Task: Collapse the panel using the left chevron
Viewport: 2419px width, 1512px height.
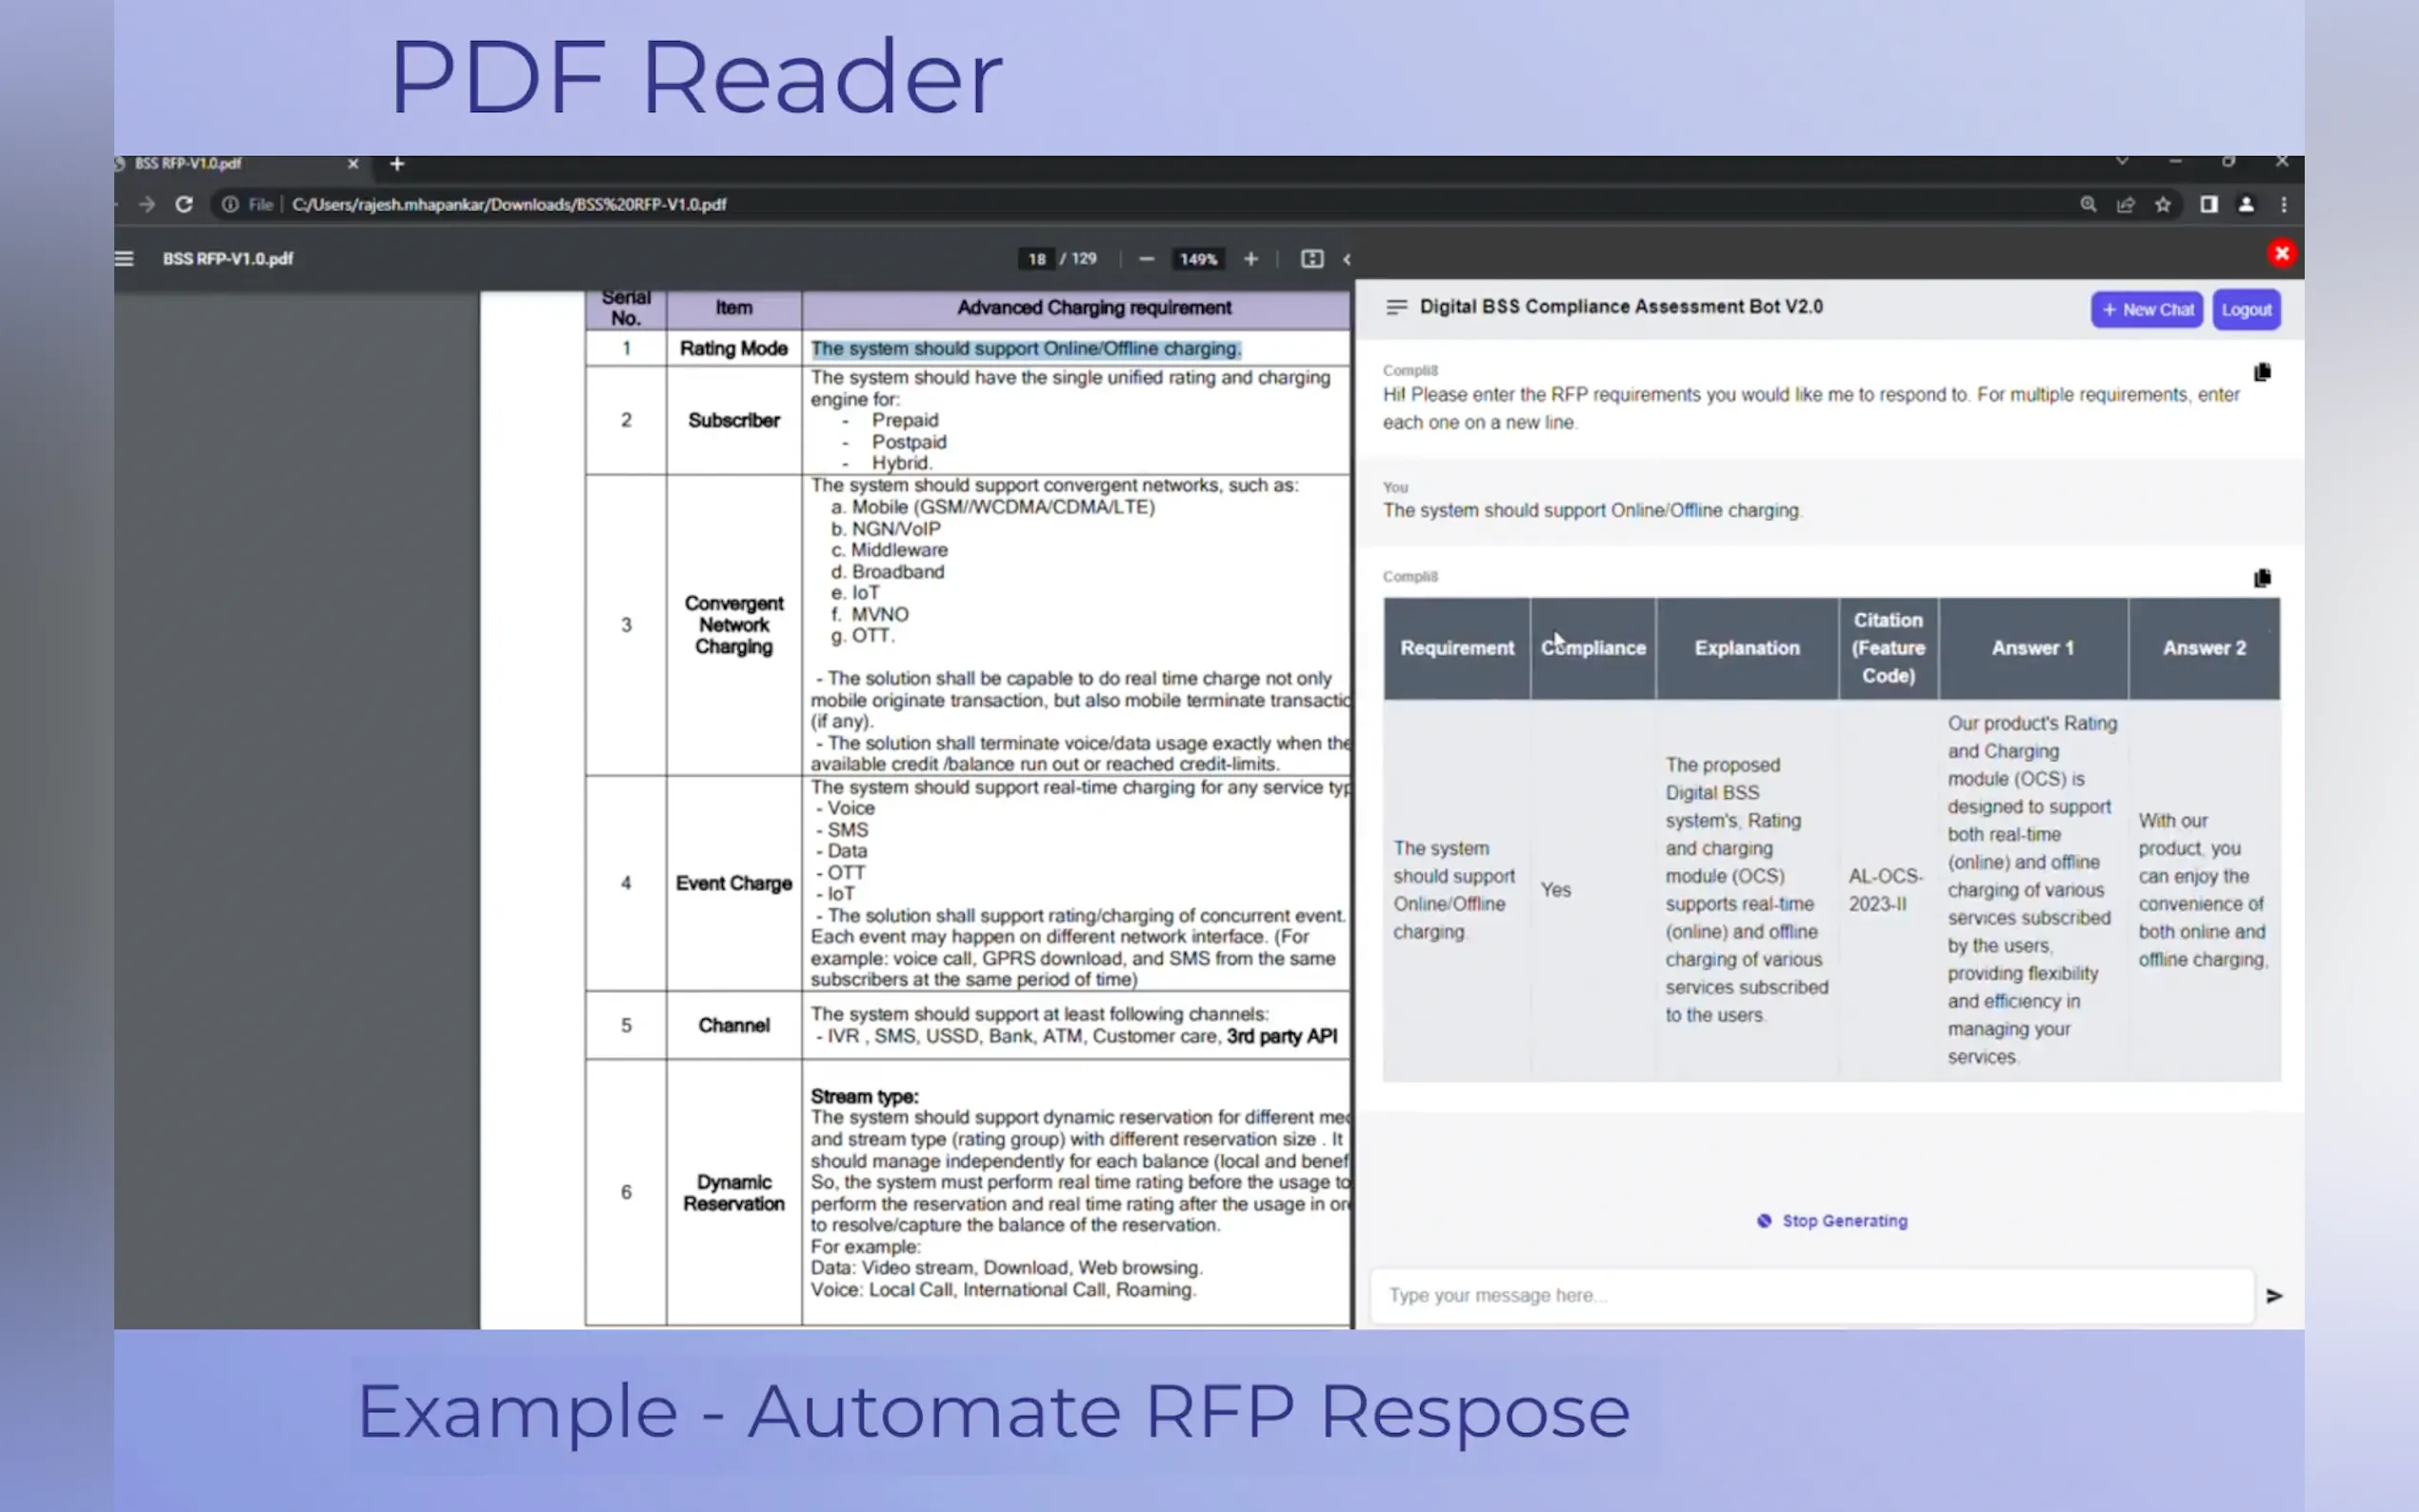Action: (1347, 260)
